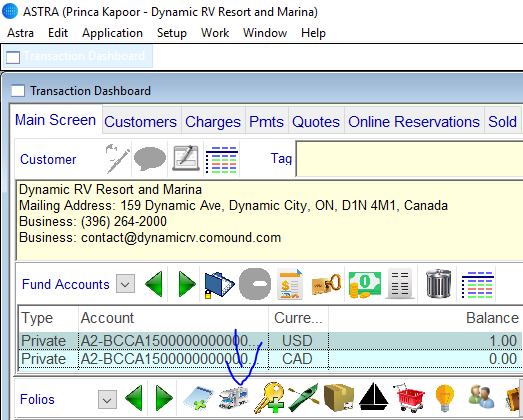Click the trash can icon in Fund Accounts
The image size is (523, 420).
[439, 284]
